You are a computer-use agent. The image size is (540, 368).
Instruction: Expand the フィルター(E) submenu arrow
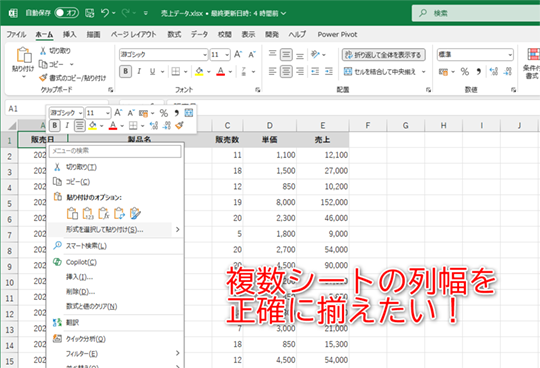pyautogui.click(x=178, y=354)
